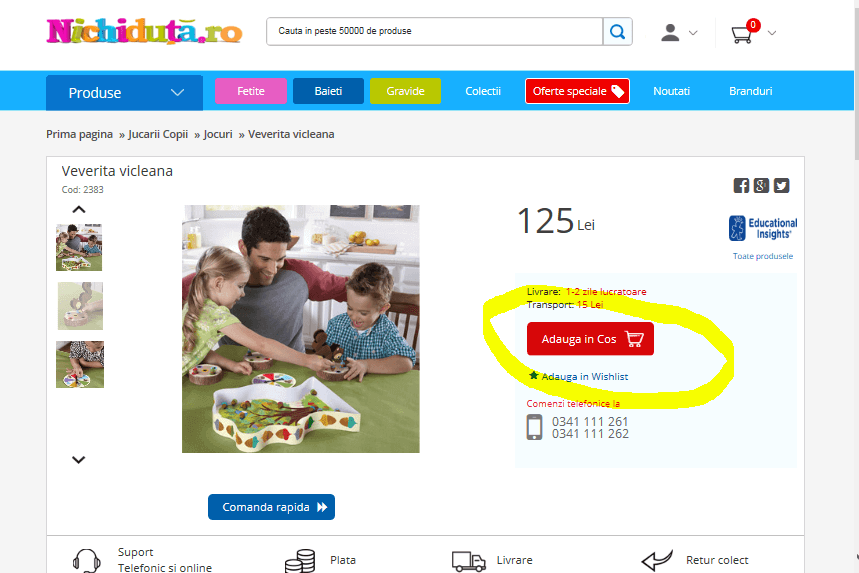
Task: Click the search magnifier icon
Action: click(617, 32)
